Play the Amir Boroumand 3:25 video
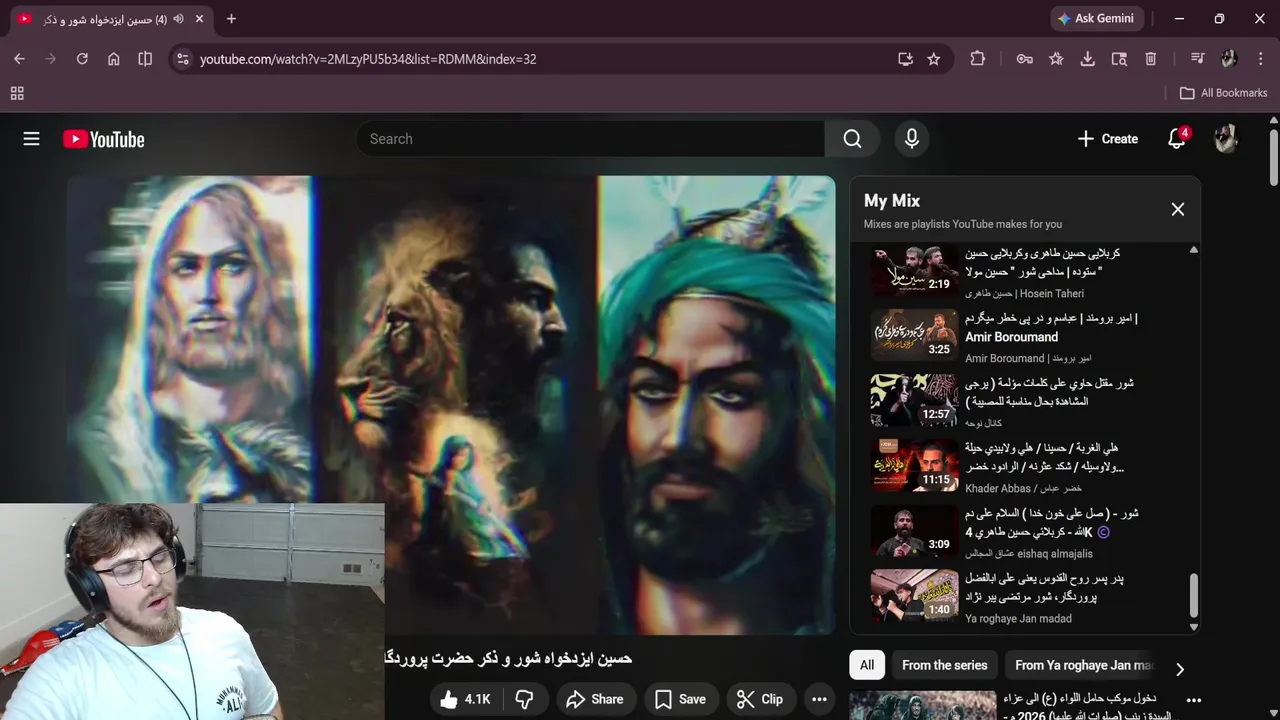The height and width of the screenshot is (720, 1280). tap(914, 336)
